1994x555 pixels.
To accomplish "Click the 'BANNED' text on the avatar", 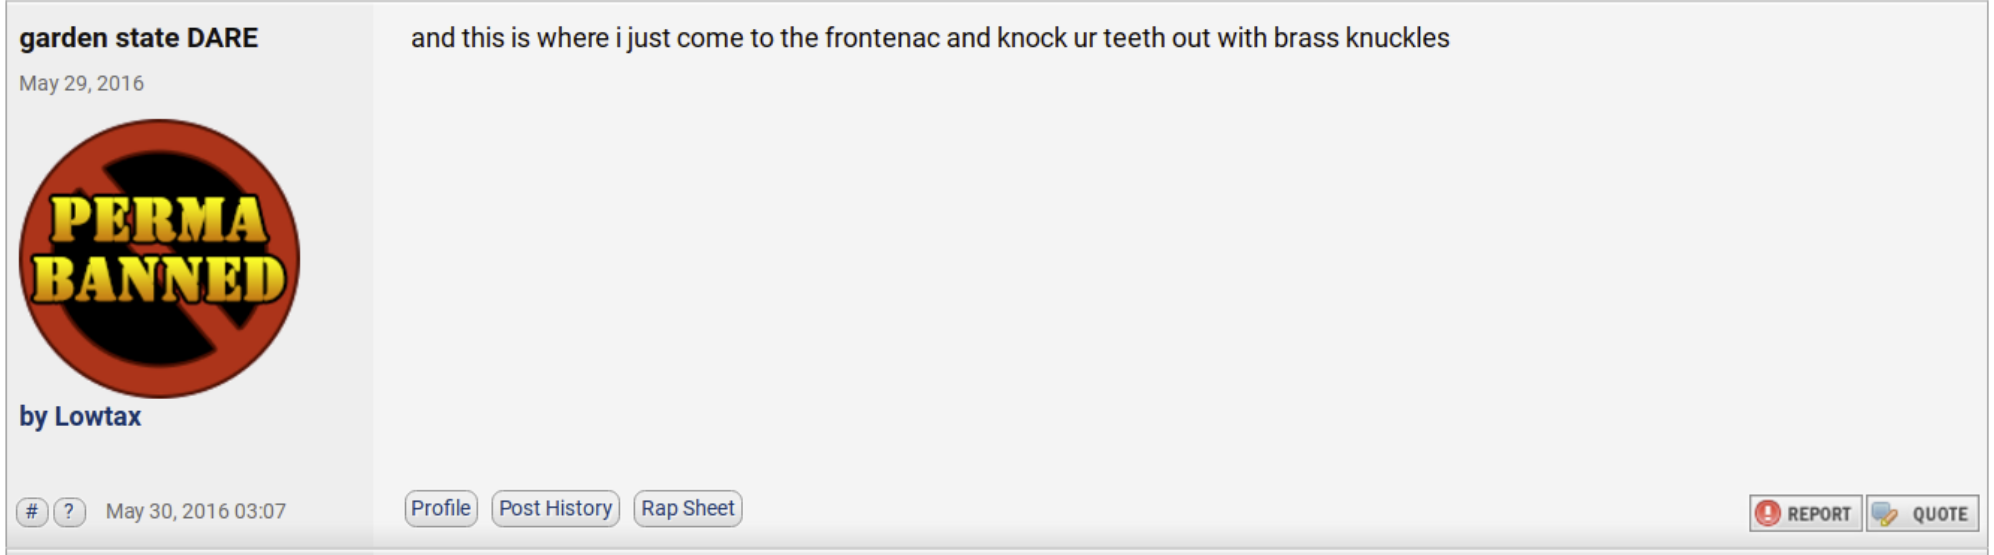I will (x=159, y=278).
